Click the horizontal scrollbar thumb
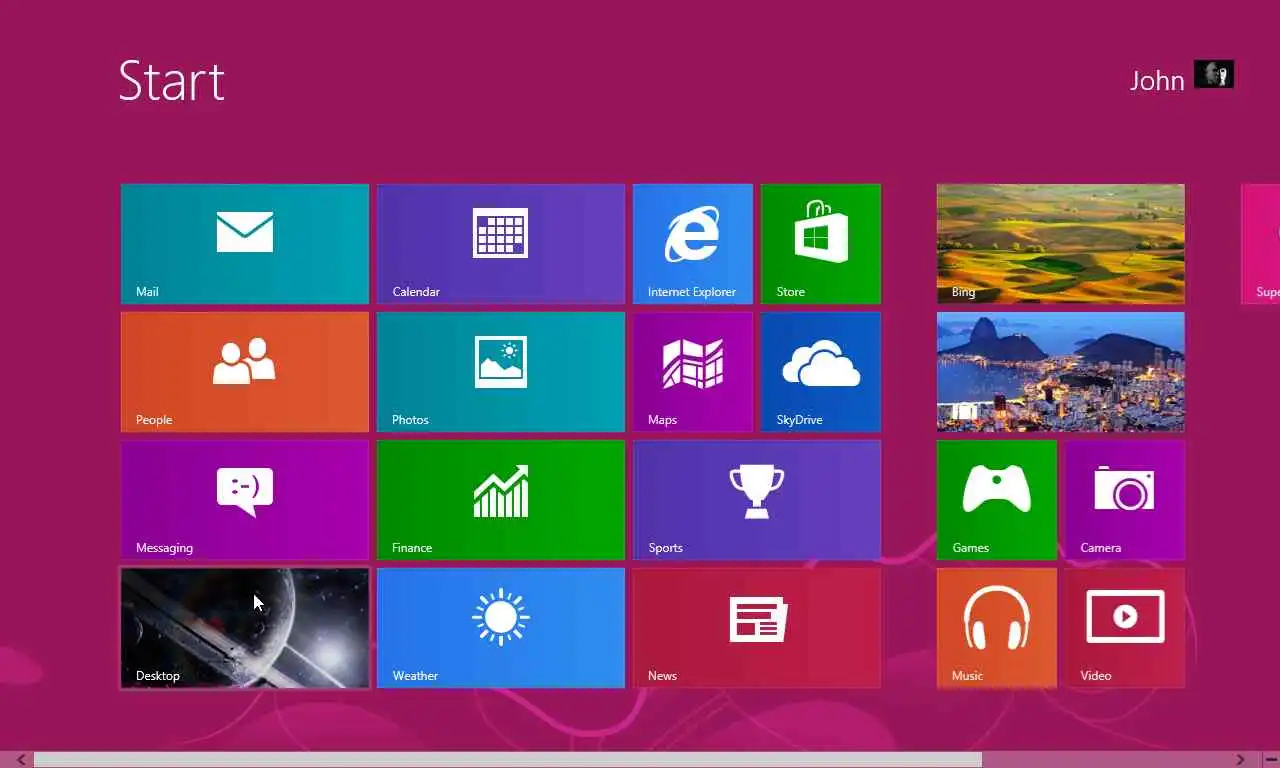The height and width of the screenshot is (768, 1280). click(508, 760)
